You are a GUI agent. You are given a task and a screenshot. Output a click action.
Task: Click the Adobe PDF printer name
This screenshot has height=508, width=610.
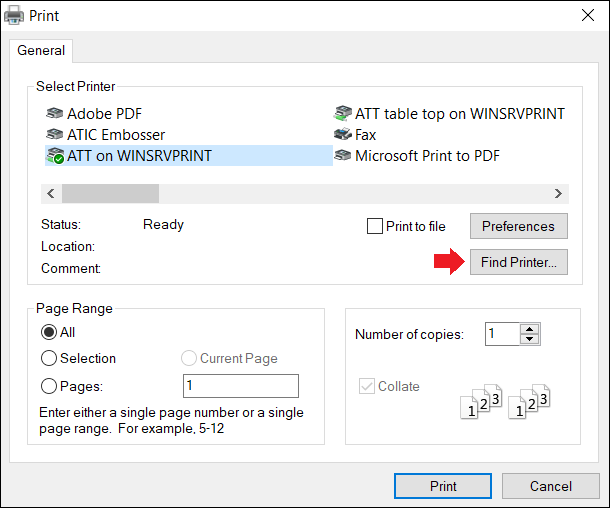click(104, 114)
